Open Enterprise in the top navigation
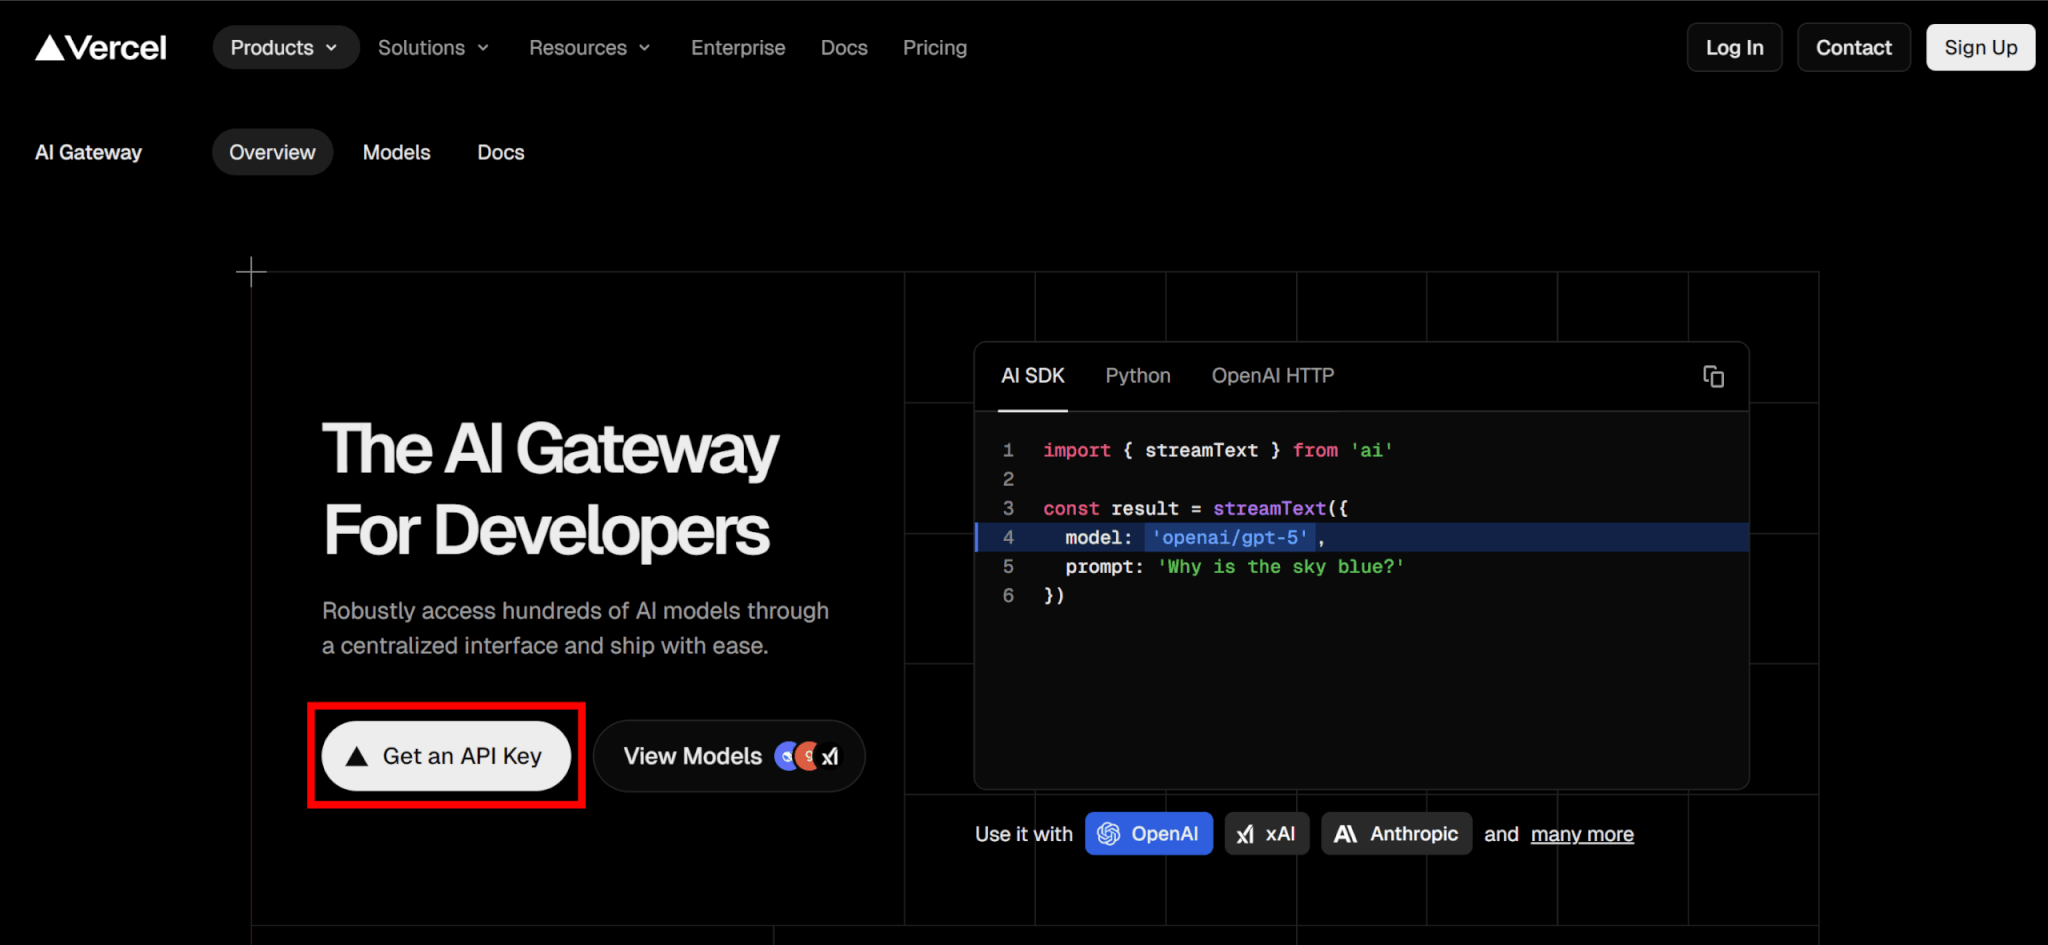The height and width of the screenshot is (945, 2048). (737, 48)
